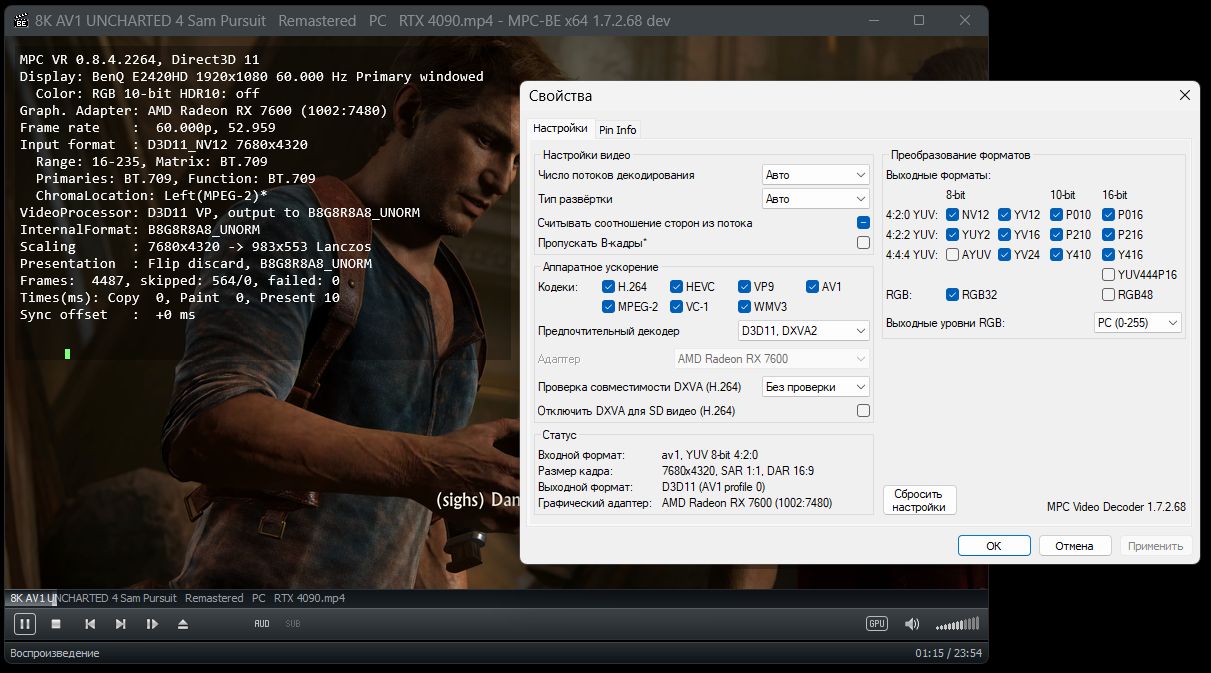Toggle the VC-1 codec checkbox
The width and height of the screenshot is (1211, 673).
[677, 307]
